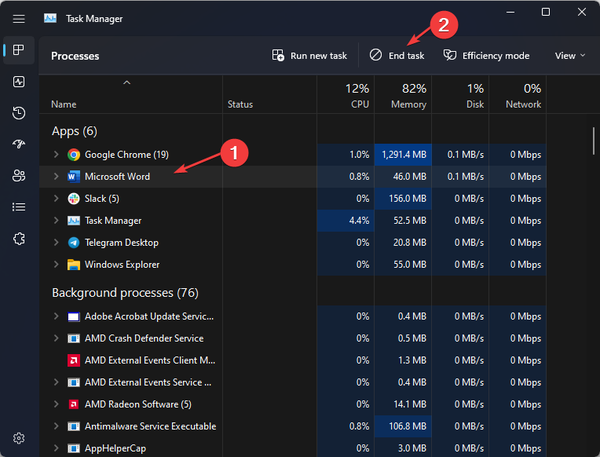
Task: Click Antimalware memory value 106.8 MB
Action: (x=408, y=426)
